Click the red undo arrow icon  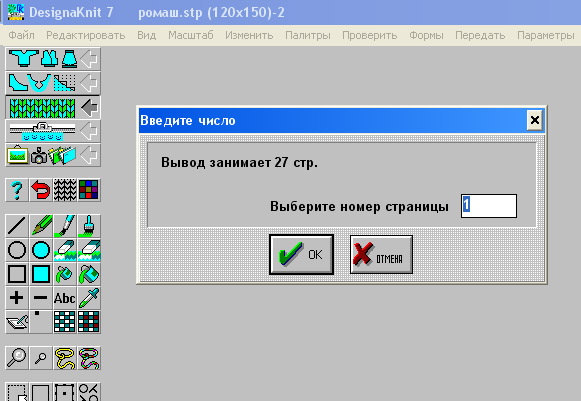[x=41, y=190]
